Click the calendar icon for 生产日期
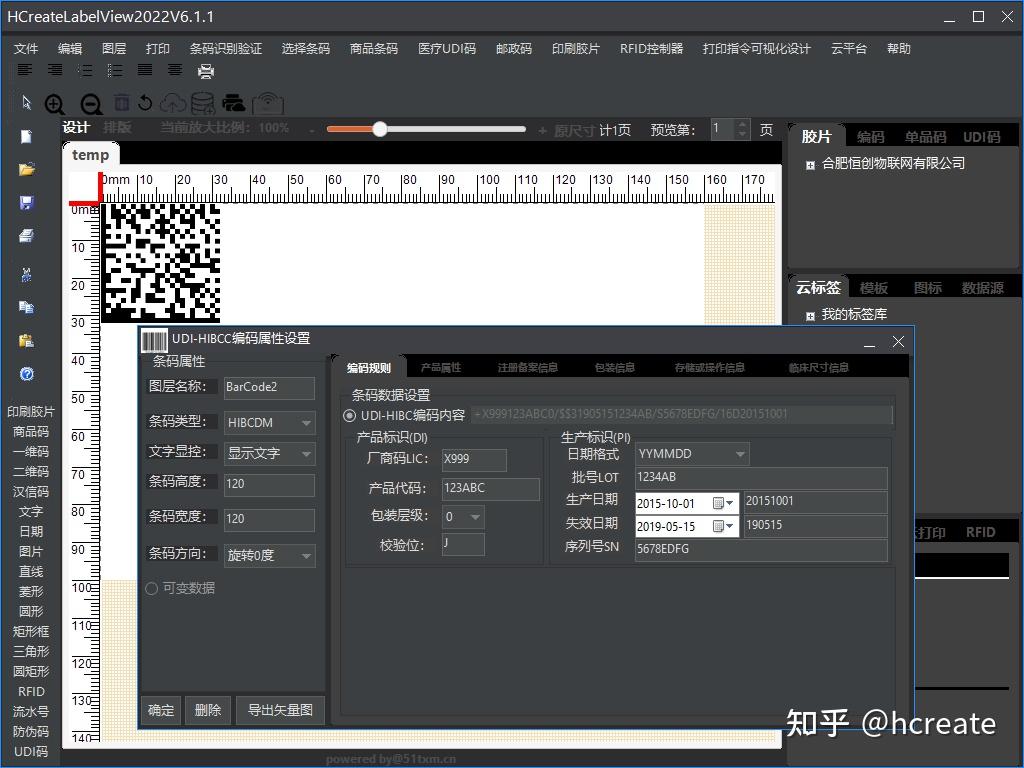1024x768 pixels. (718, 504)
